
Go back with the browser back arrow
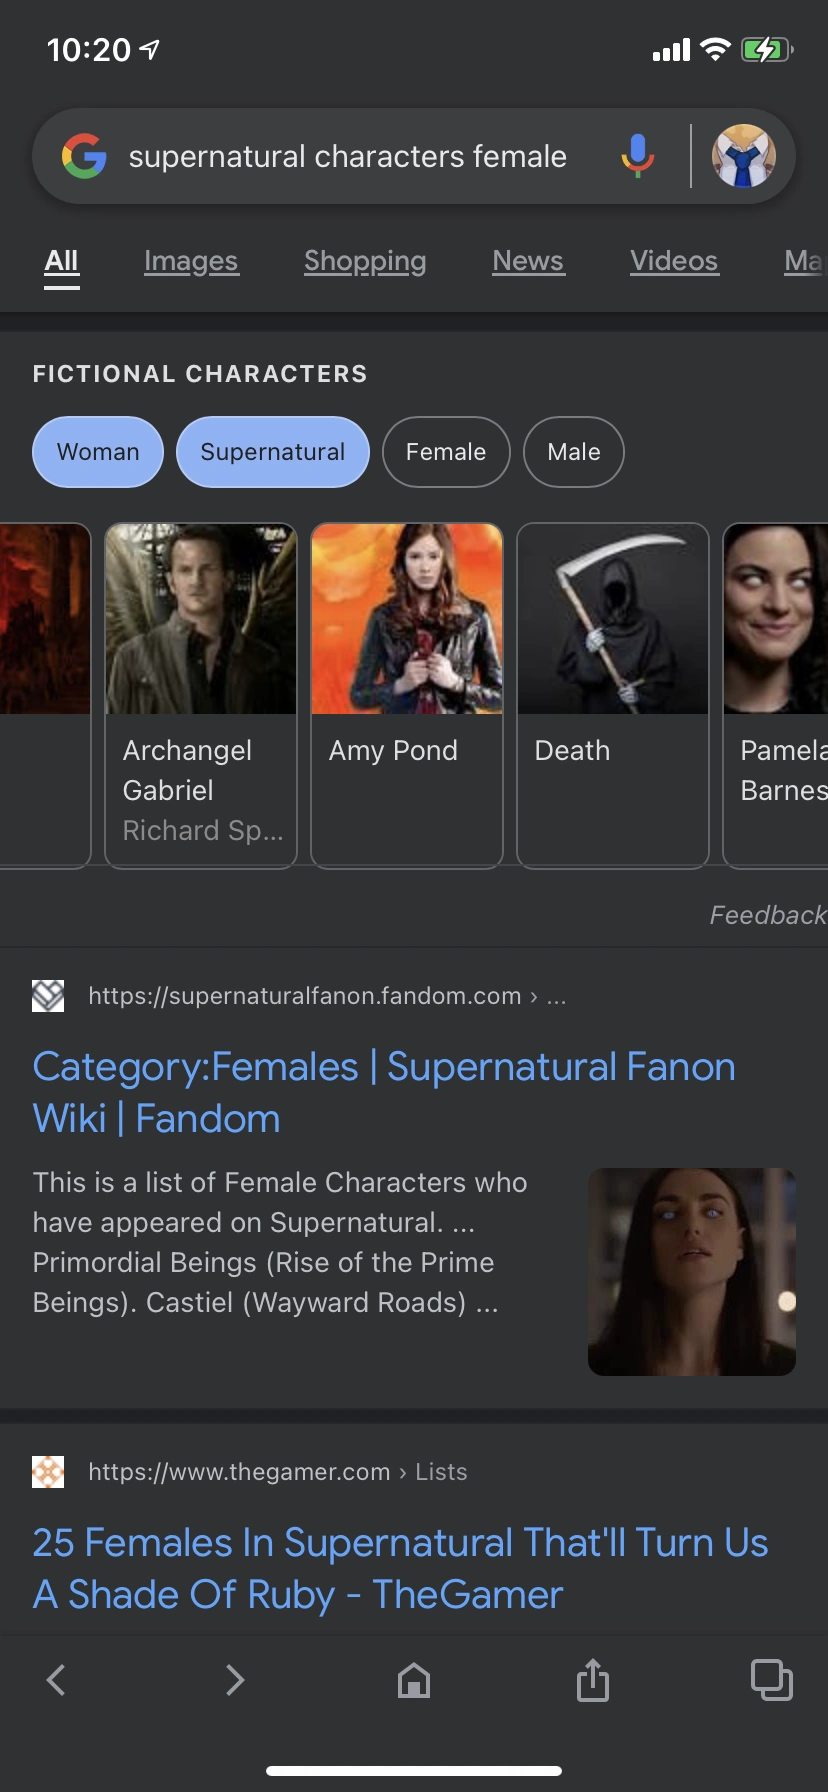[57, 1680]
